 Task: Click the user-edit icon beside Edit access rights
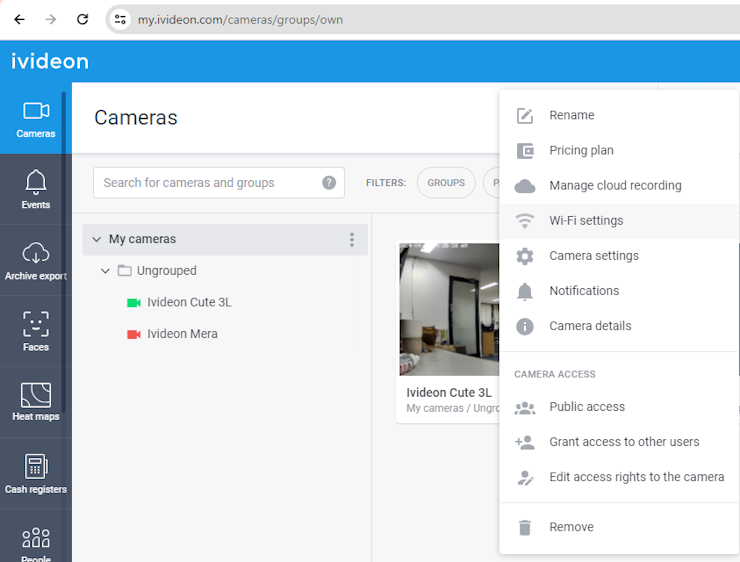pyautogui.click(x=525, y=478)
